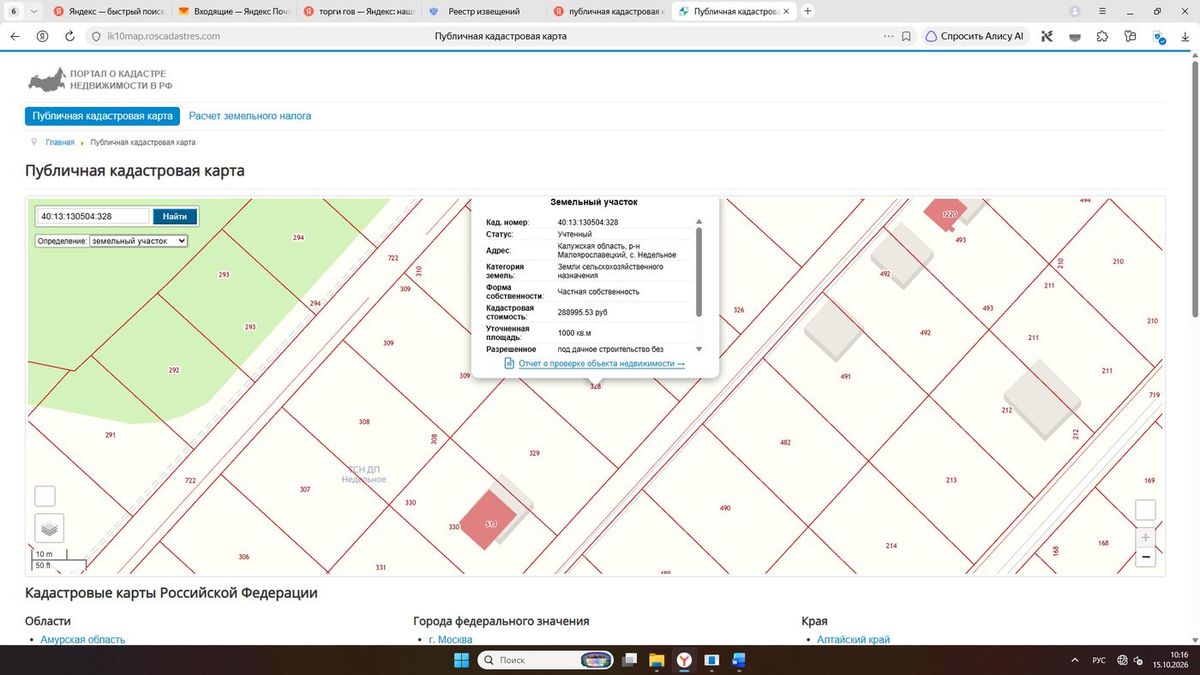
Task: Reload the current page
Action: coord(70,36)
